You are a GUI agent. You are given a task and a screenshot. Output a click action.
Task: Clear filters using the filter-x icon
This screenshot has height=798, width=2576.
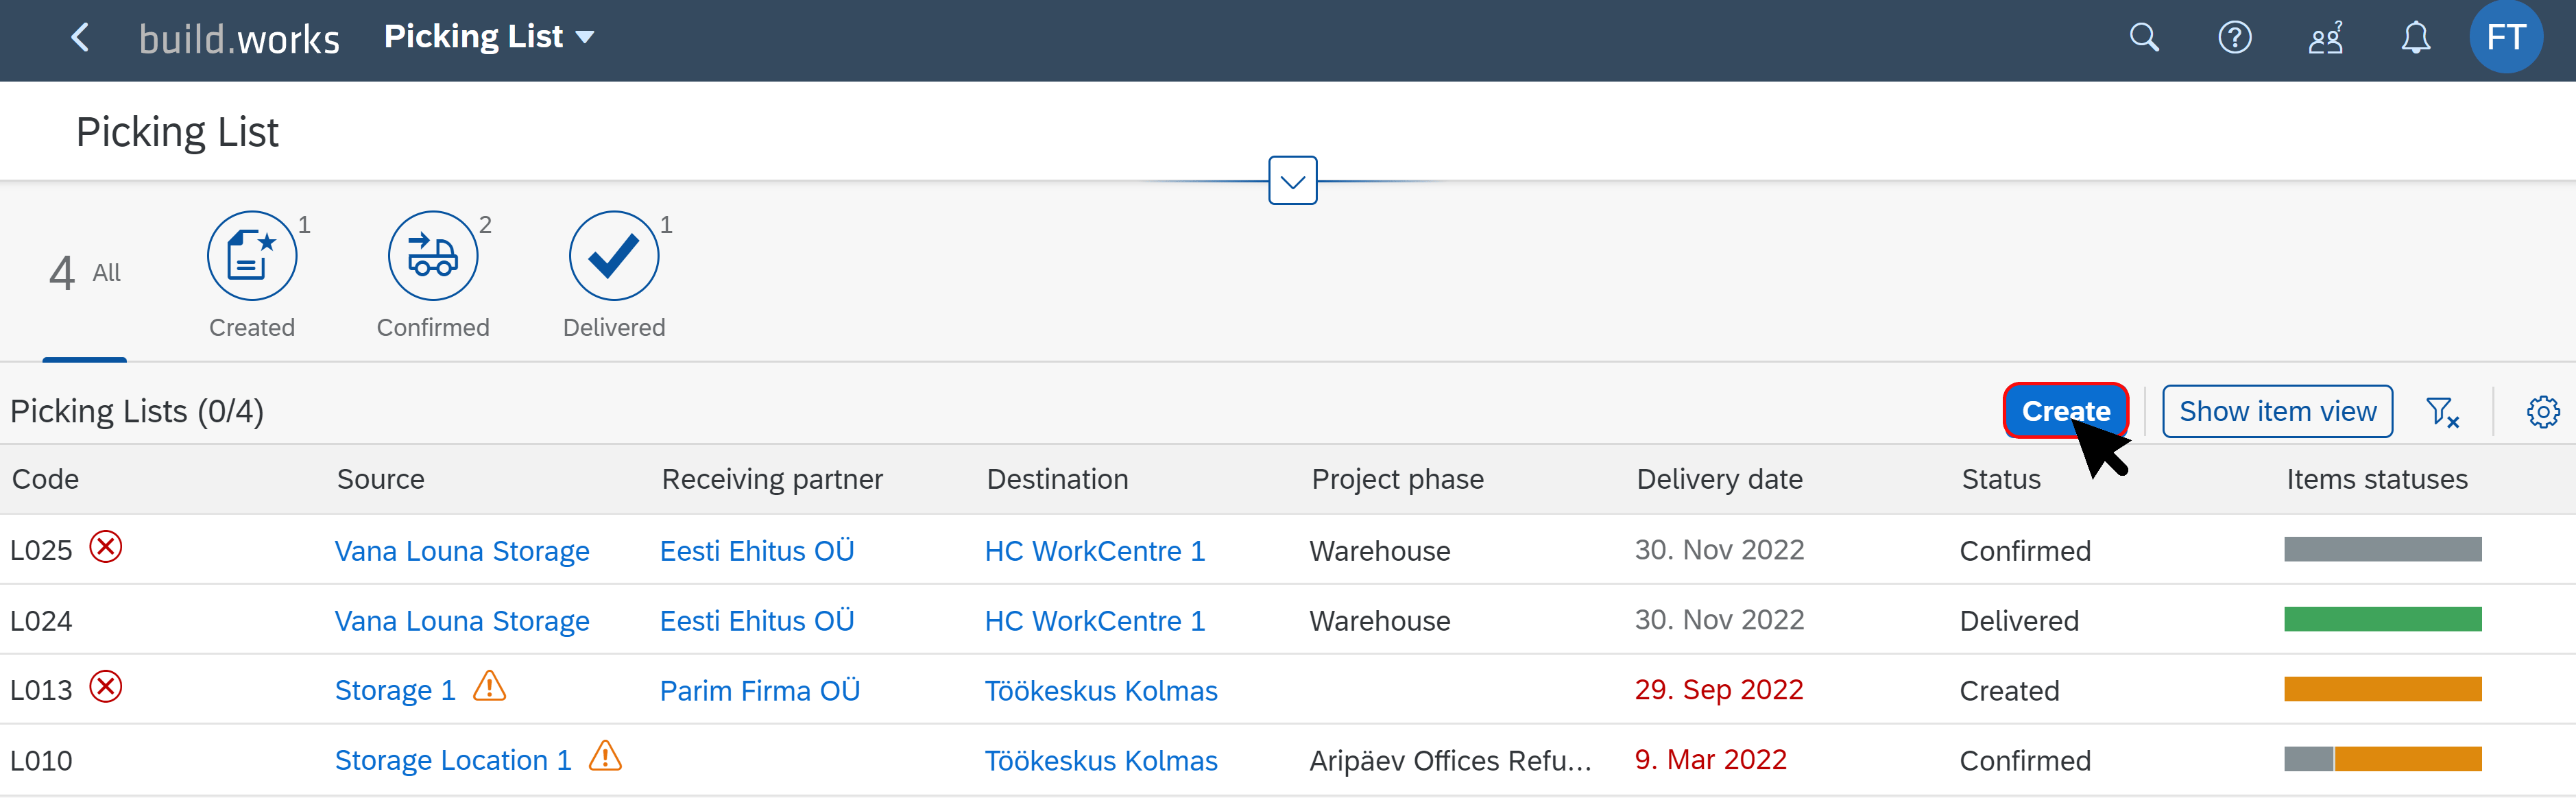2442,411
